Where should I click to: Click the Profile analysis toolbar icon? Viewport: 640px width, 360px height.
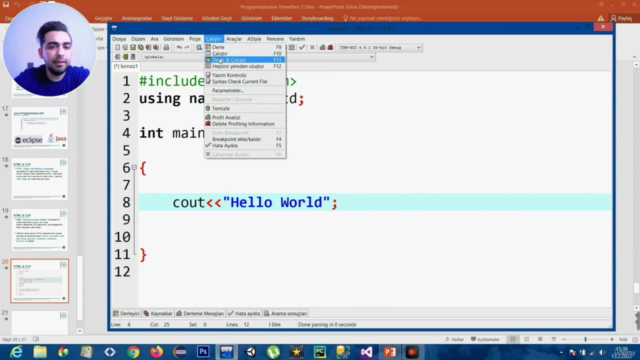pos(322,47)
